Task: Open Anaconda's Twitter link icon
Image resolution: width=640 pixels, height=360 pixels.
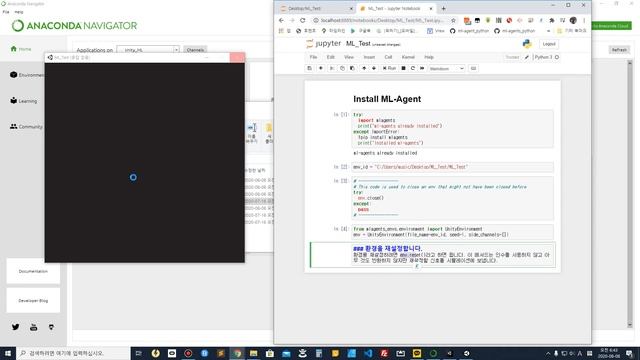Action: [16, 327]
